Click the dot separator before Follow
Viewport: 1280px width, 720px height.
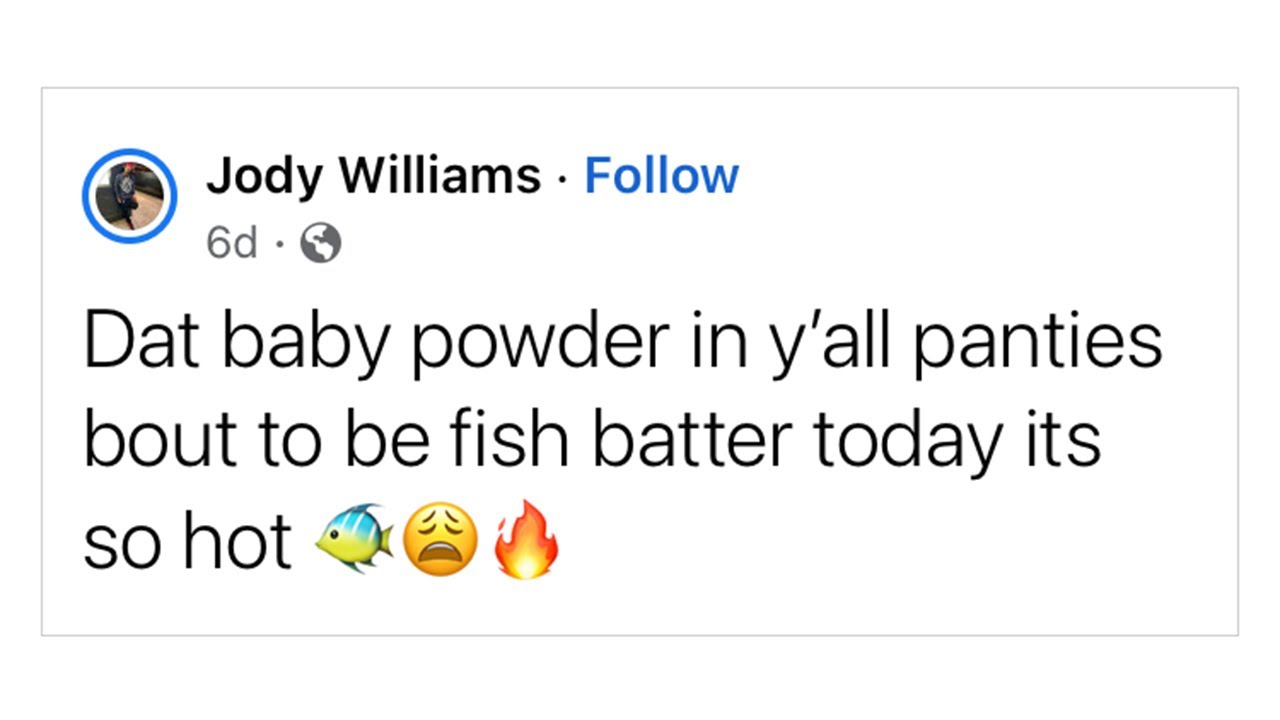click(562, 178)
